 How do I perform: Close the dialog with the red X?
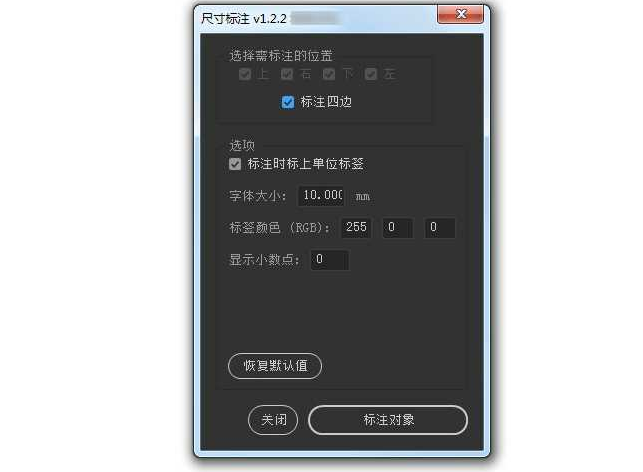[x=460, y=15]
